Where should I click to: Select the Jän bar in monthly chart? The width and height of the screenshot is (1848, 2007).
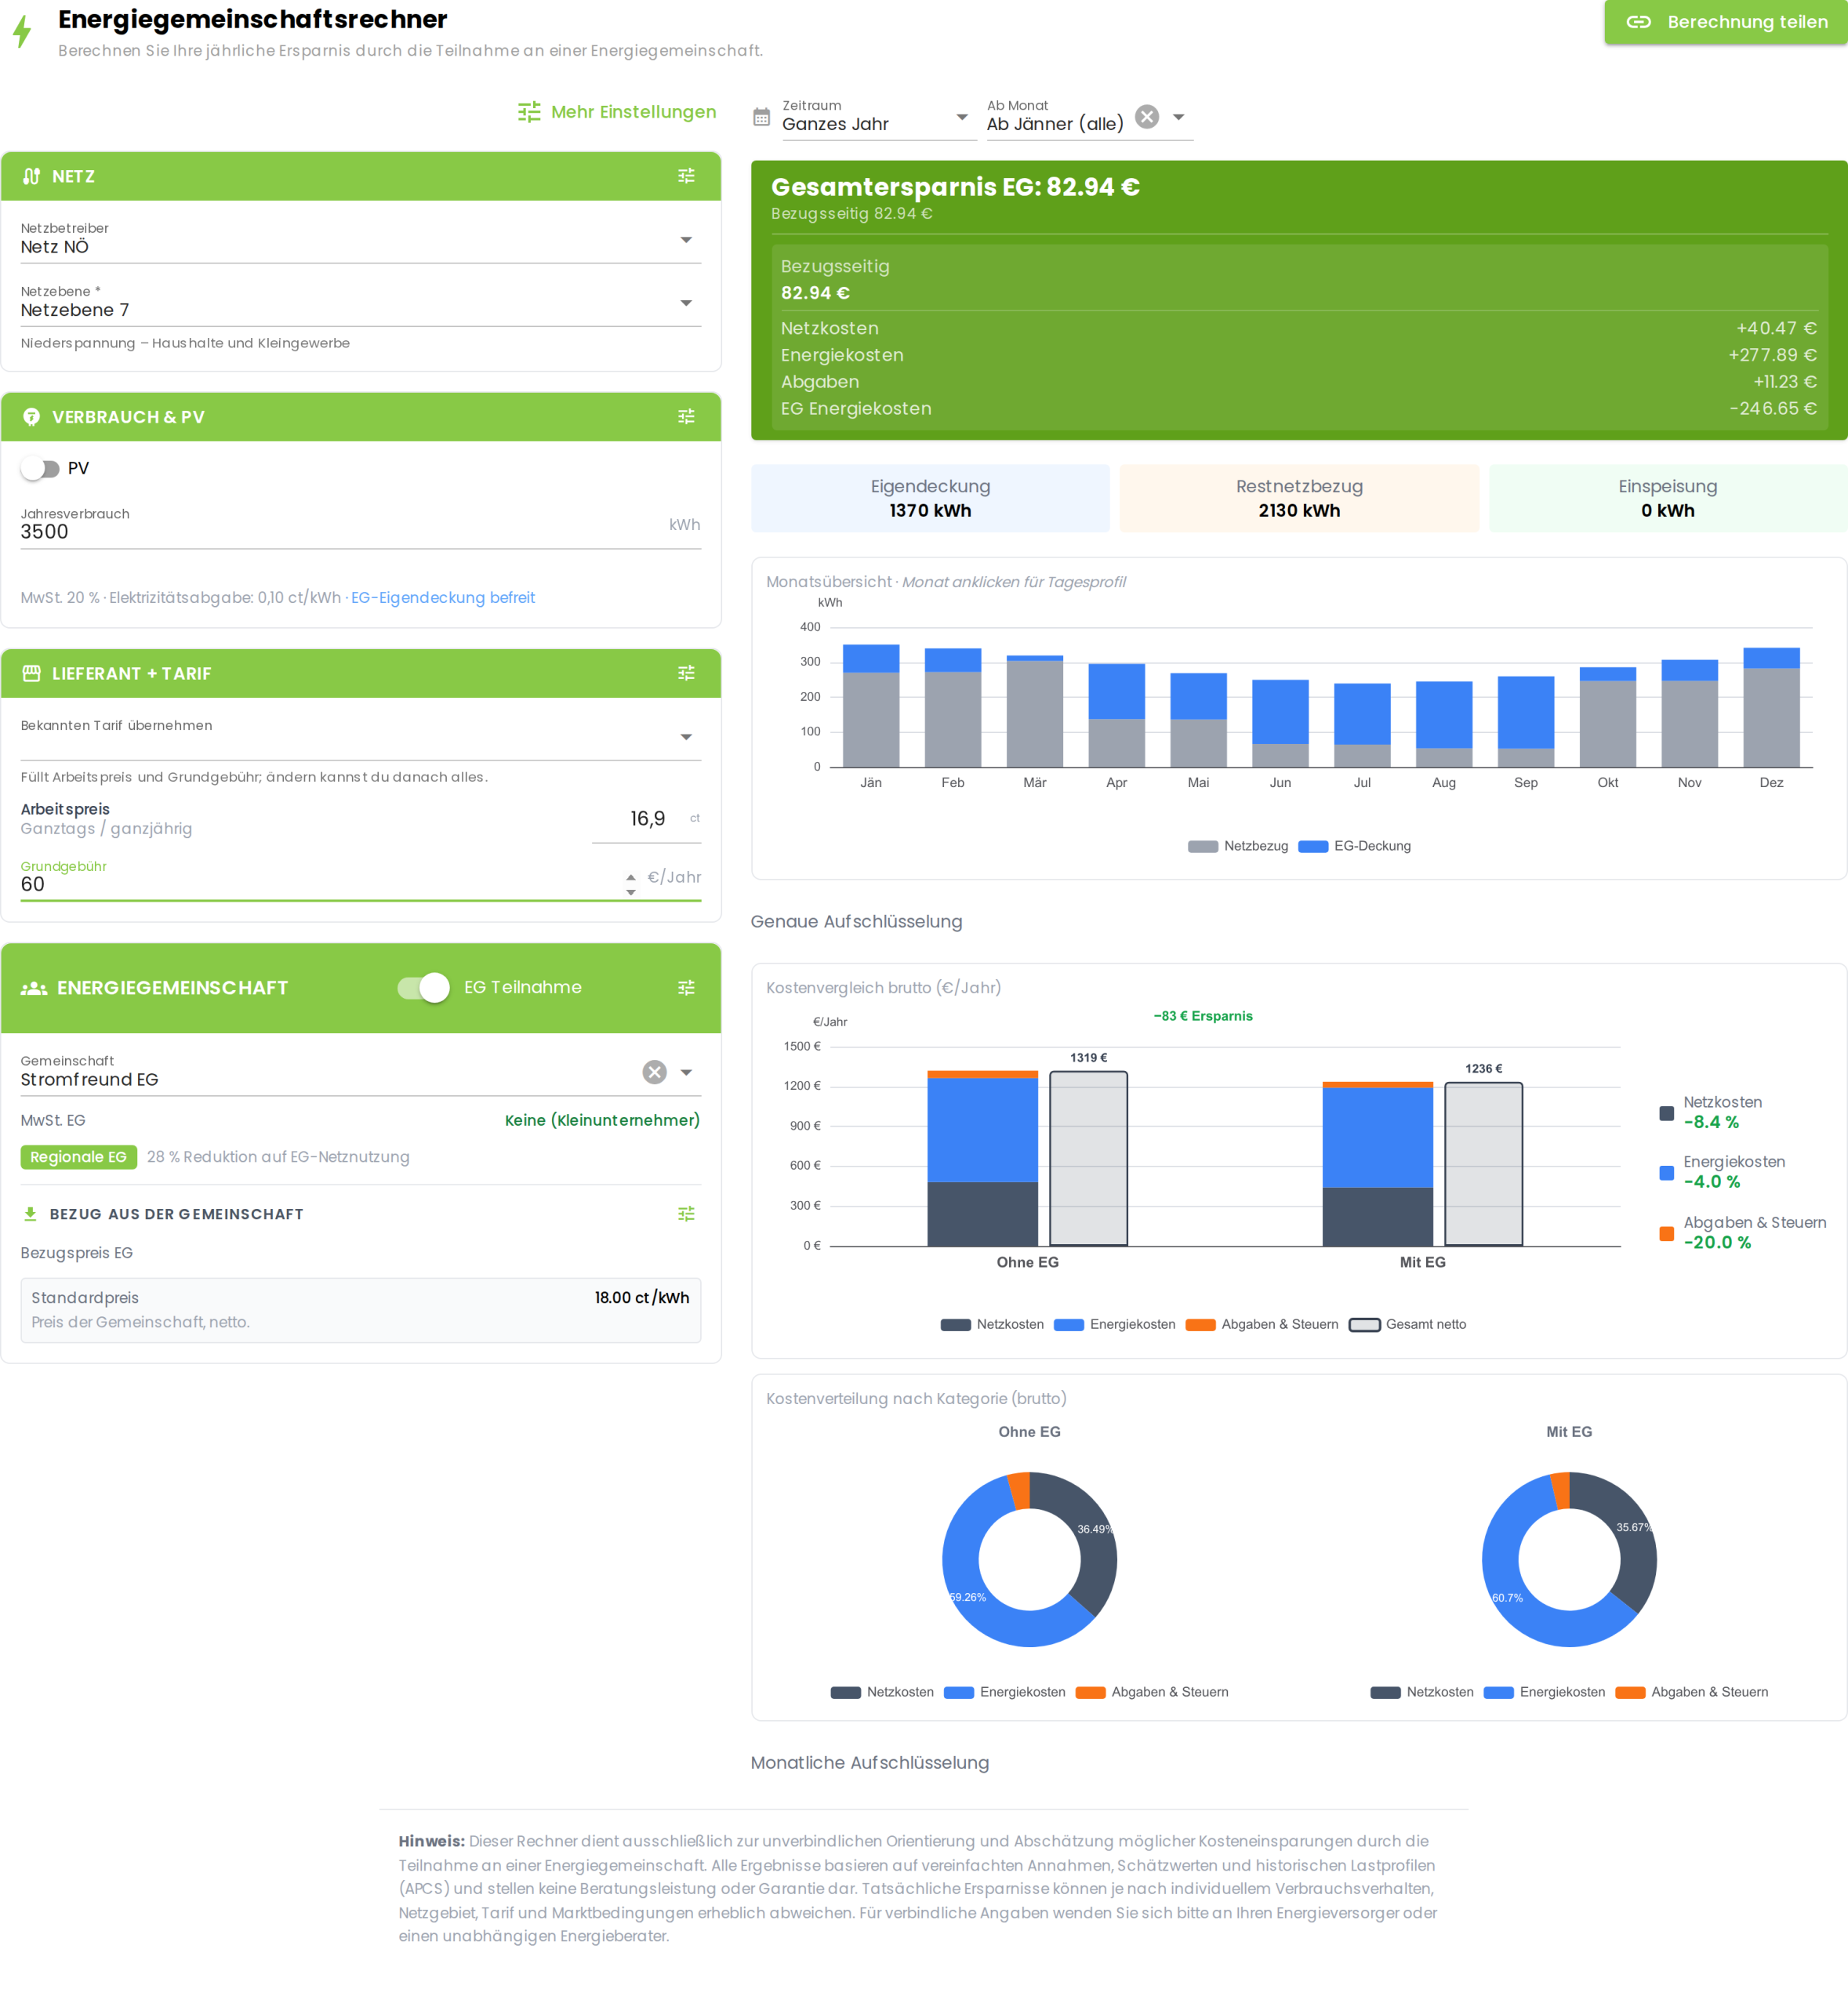tap(871, 706)
